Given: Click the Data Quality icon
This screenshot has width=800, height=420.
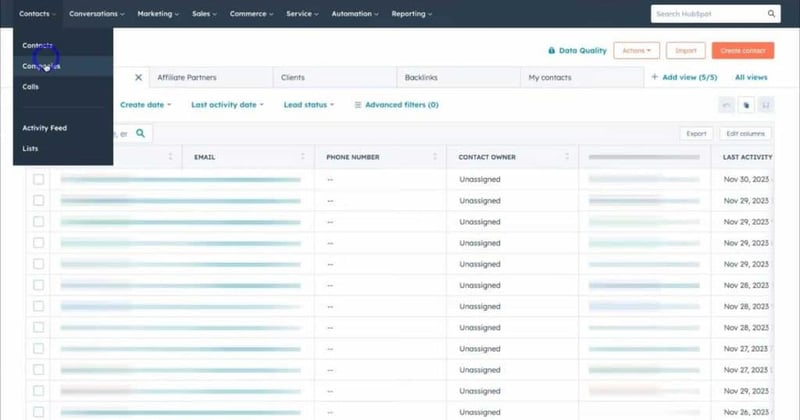Looking at the screenshot, I should pos(552,51).
